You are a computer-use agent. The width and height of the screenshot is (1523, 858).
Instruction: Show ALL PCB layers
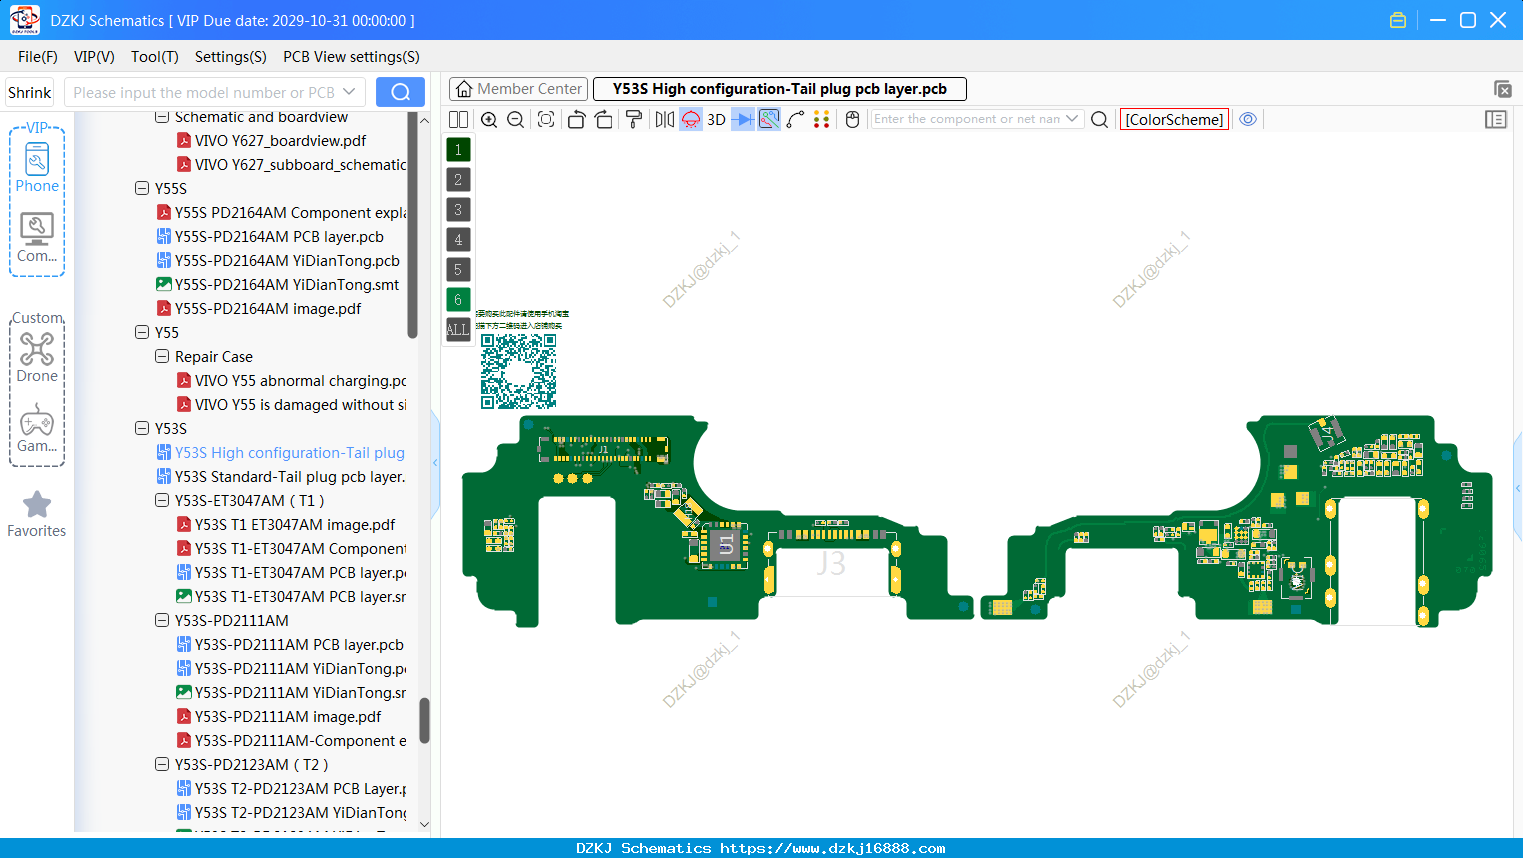458,329
